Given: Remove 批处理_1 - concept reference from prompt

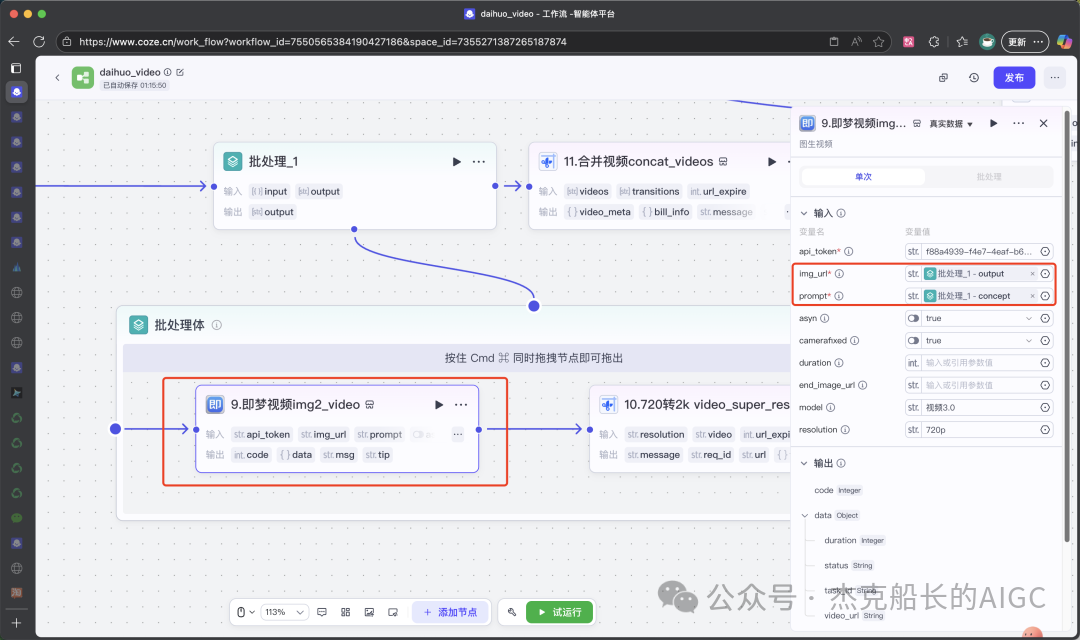Looking at the screenshot, I should point(1032,296).
